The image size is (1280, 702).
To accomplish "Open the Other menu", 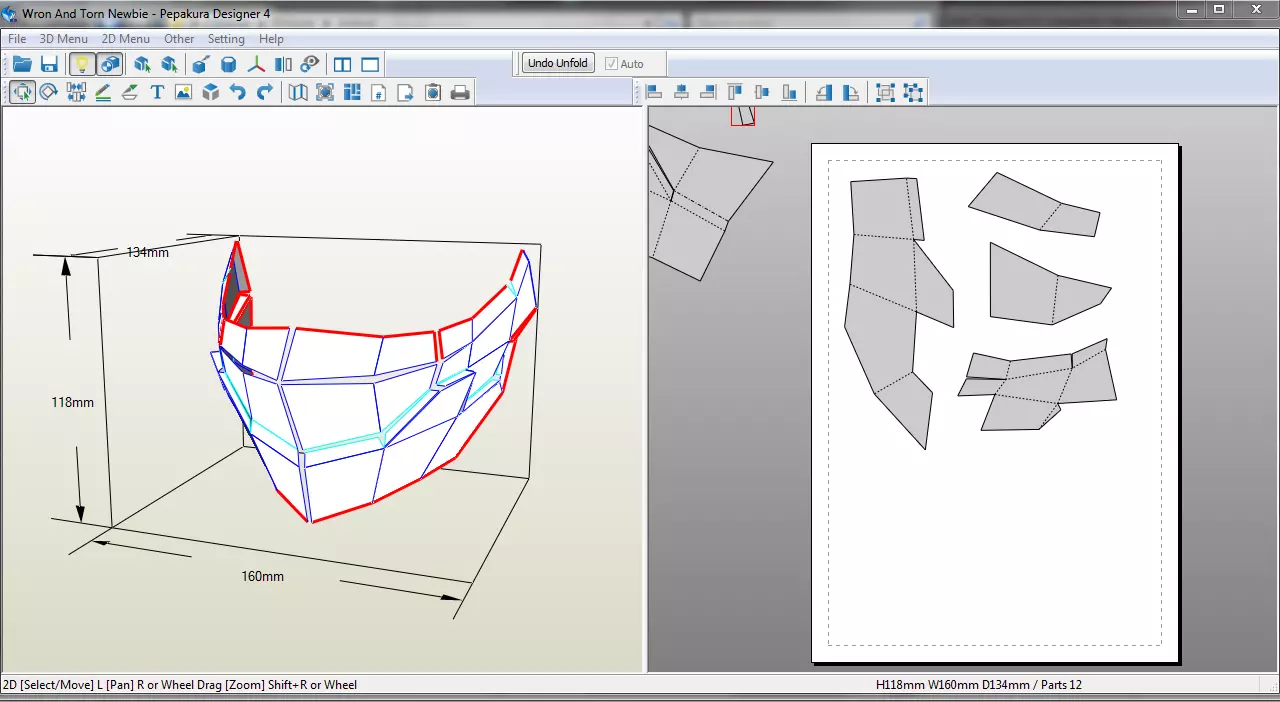I will (179, 39).
